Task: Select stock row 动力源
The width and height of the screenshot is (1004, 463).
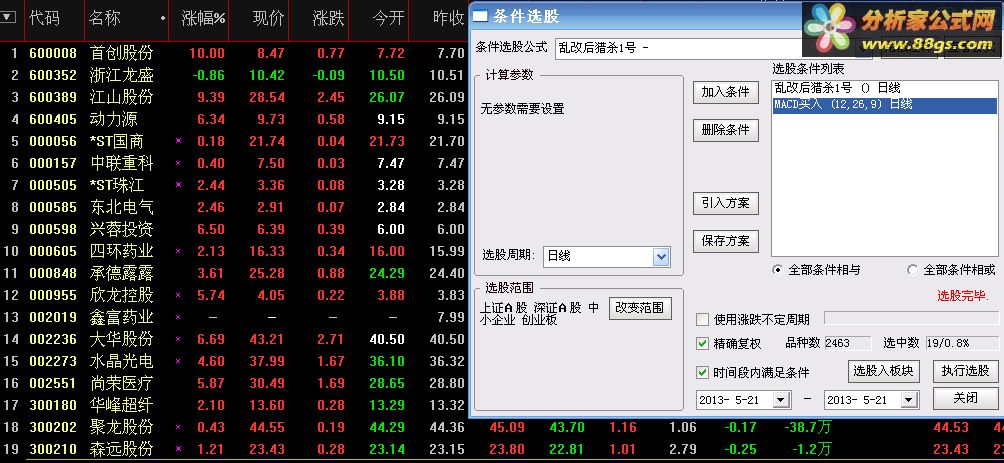Action: point(114,119)
